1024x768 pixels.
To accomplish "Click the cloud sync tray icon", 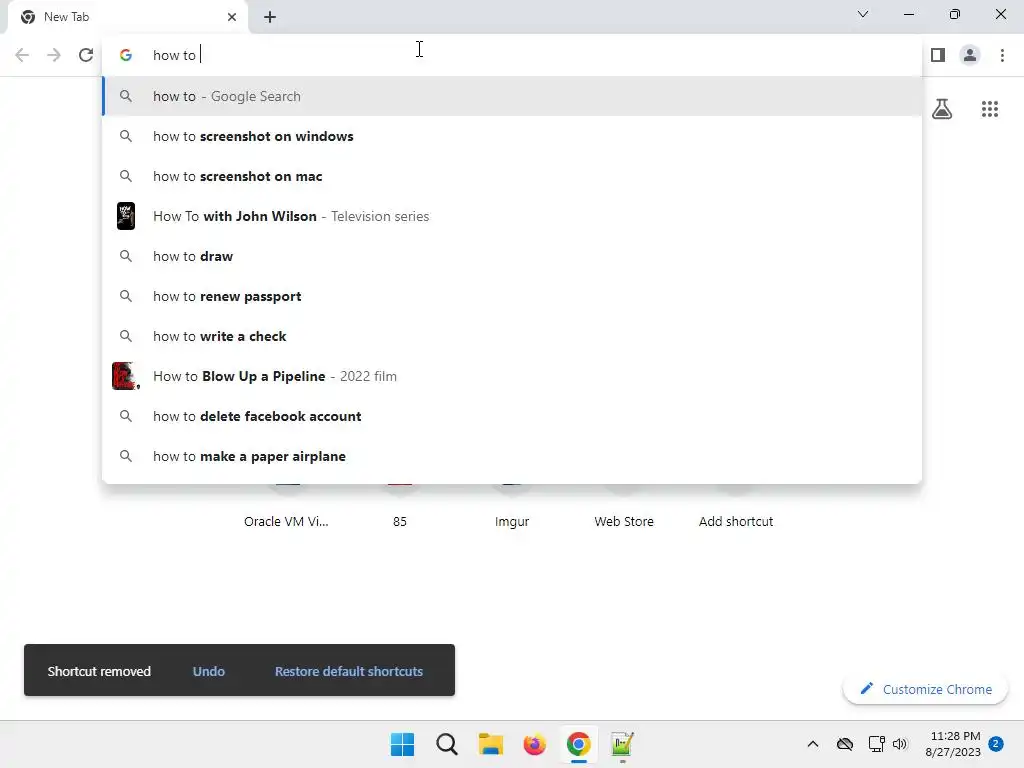I will click(x=845, y=744).
